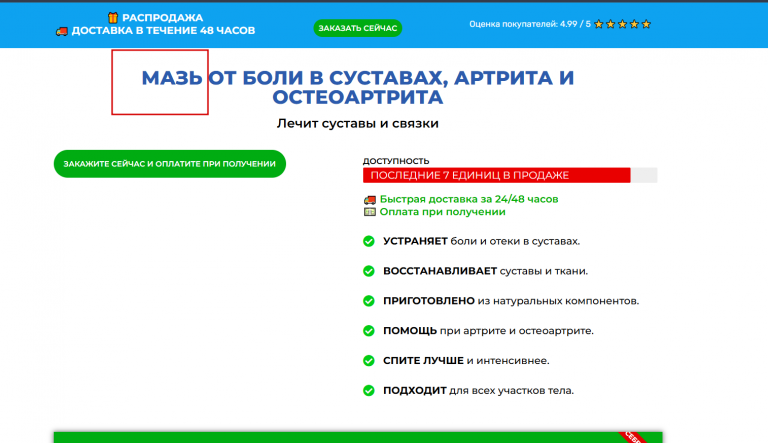Click the last rating star in header
Screen dimensions: 768x443
click(646, 24)
